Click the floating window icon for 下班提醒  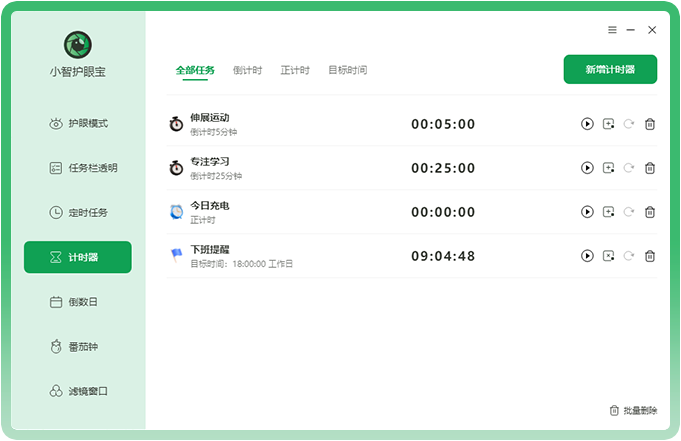pyautogui.click(x=608, y=256)
